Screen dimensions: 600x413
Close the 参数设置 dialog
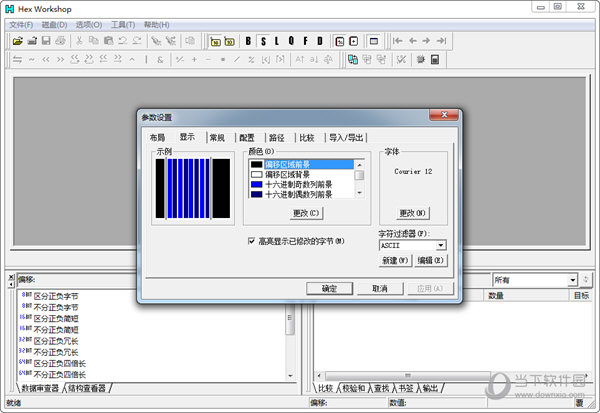[x=444, y=114]
